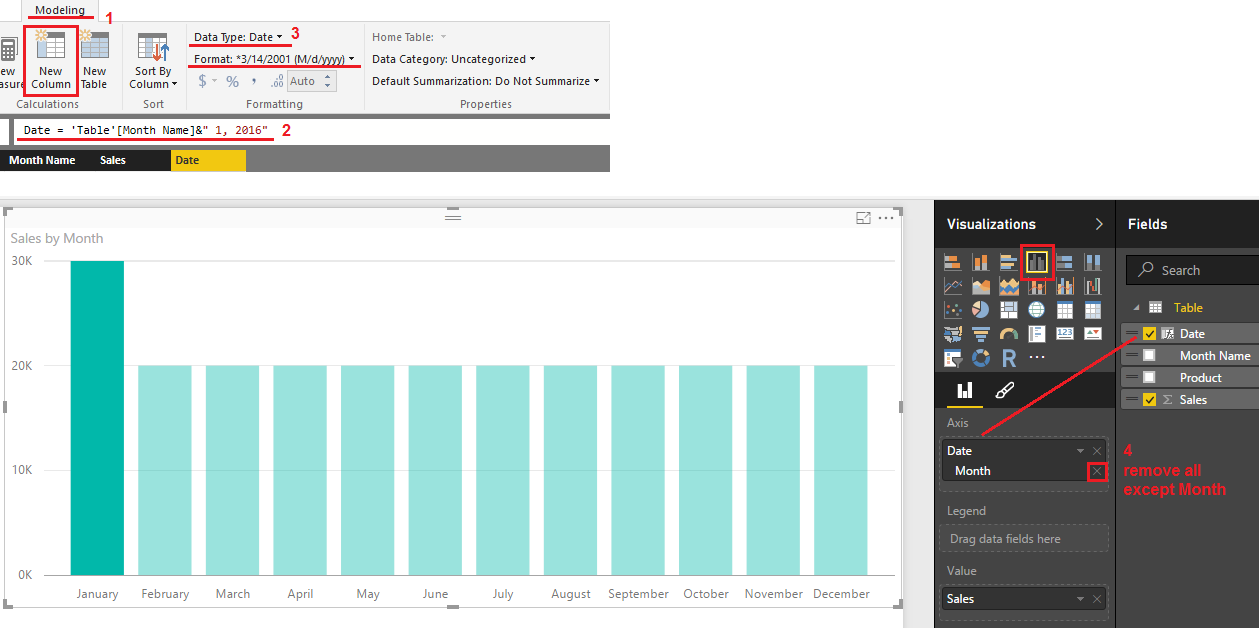Open the Fields well tab
The image size is (1259, 628).
[x=964, y=391]
